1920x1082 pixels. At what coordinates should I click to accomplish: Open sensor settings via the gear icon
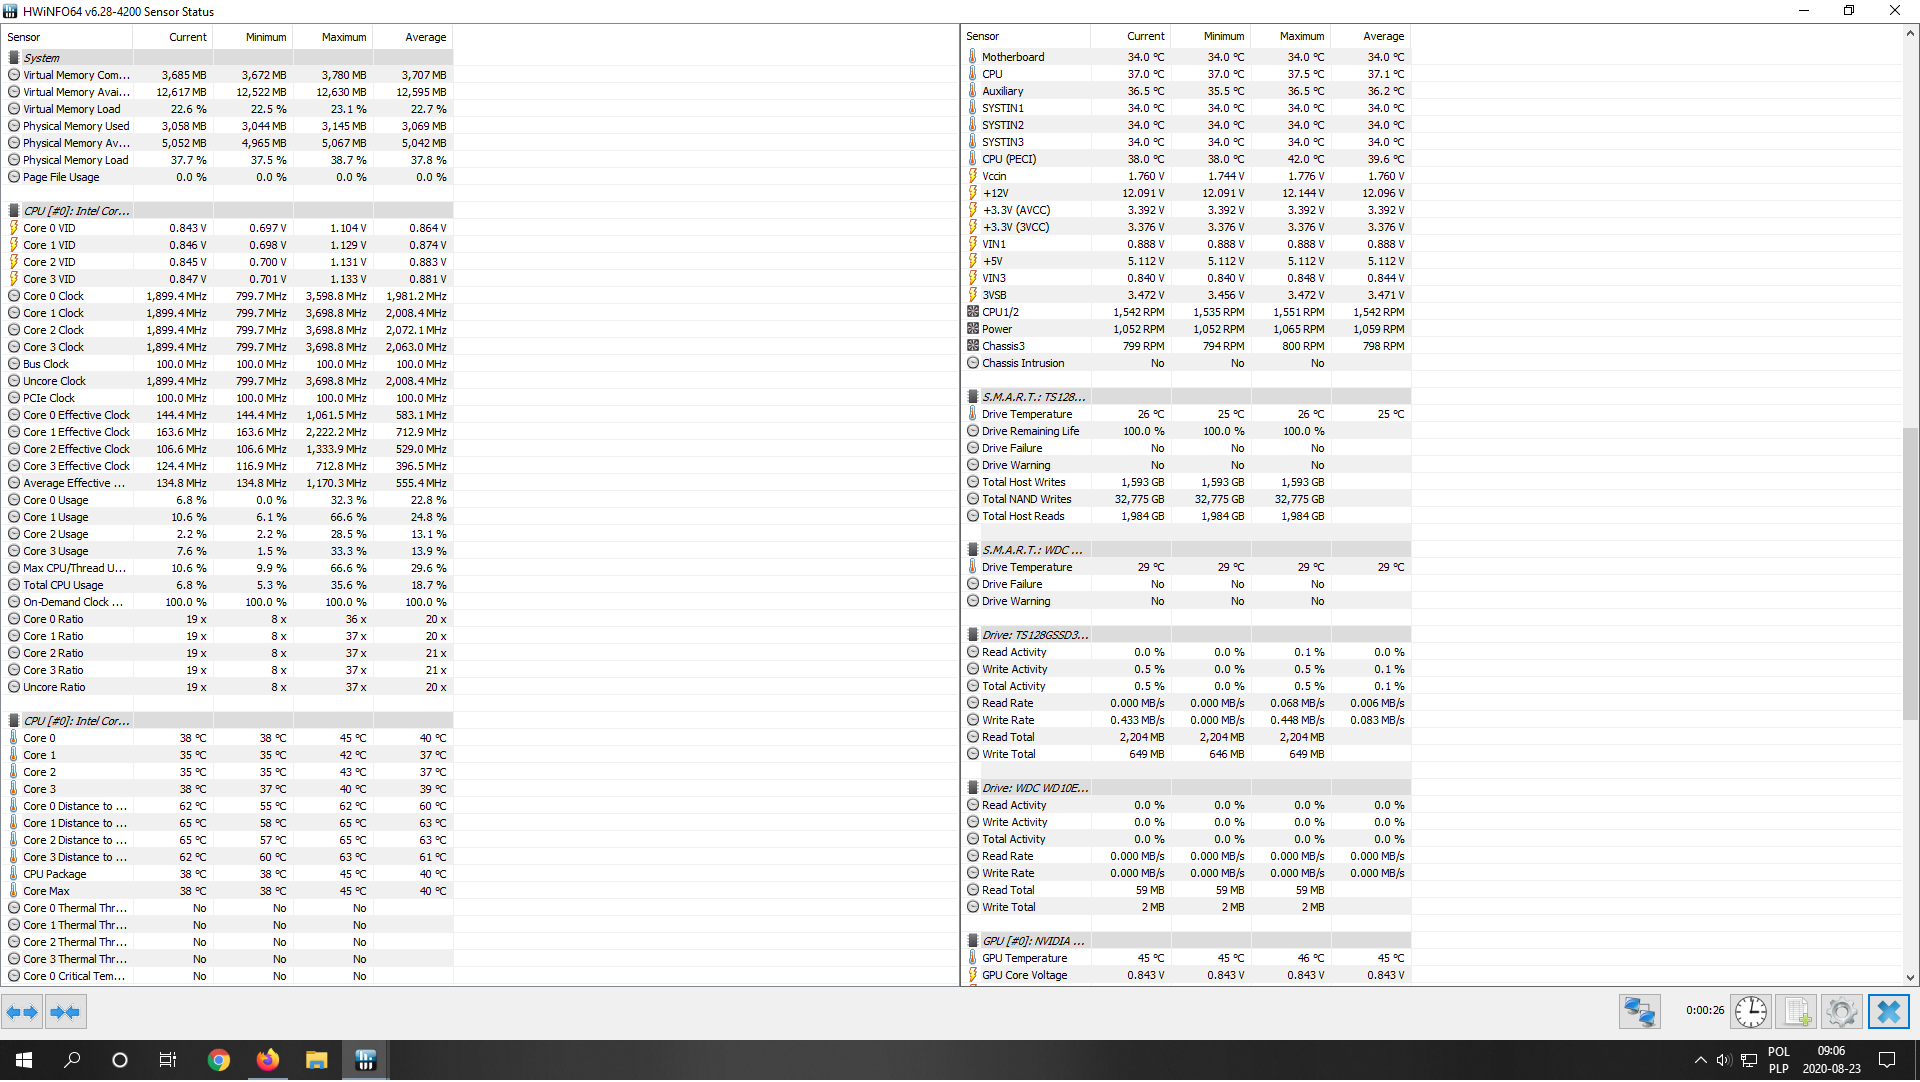(x=1842, y=1012)
